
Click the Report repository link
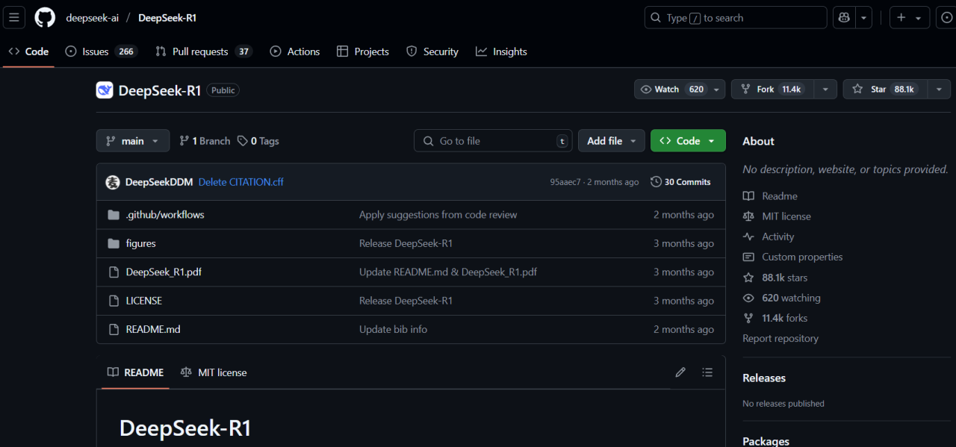point(780,338)
